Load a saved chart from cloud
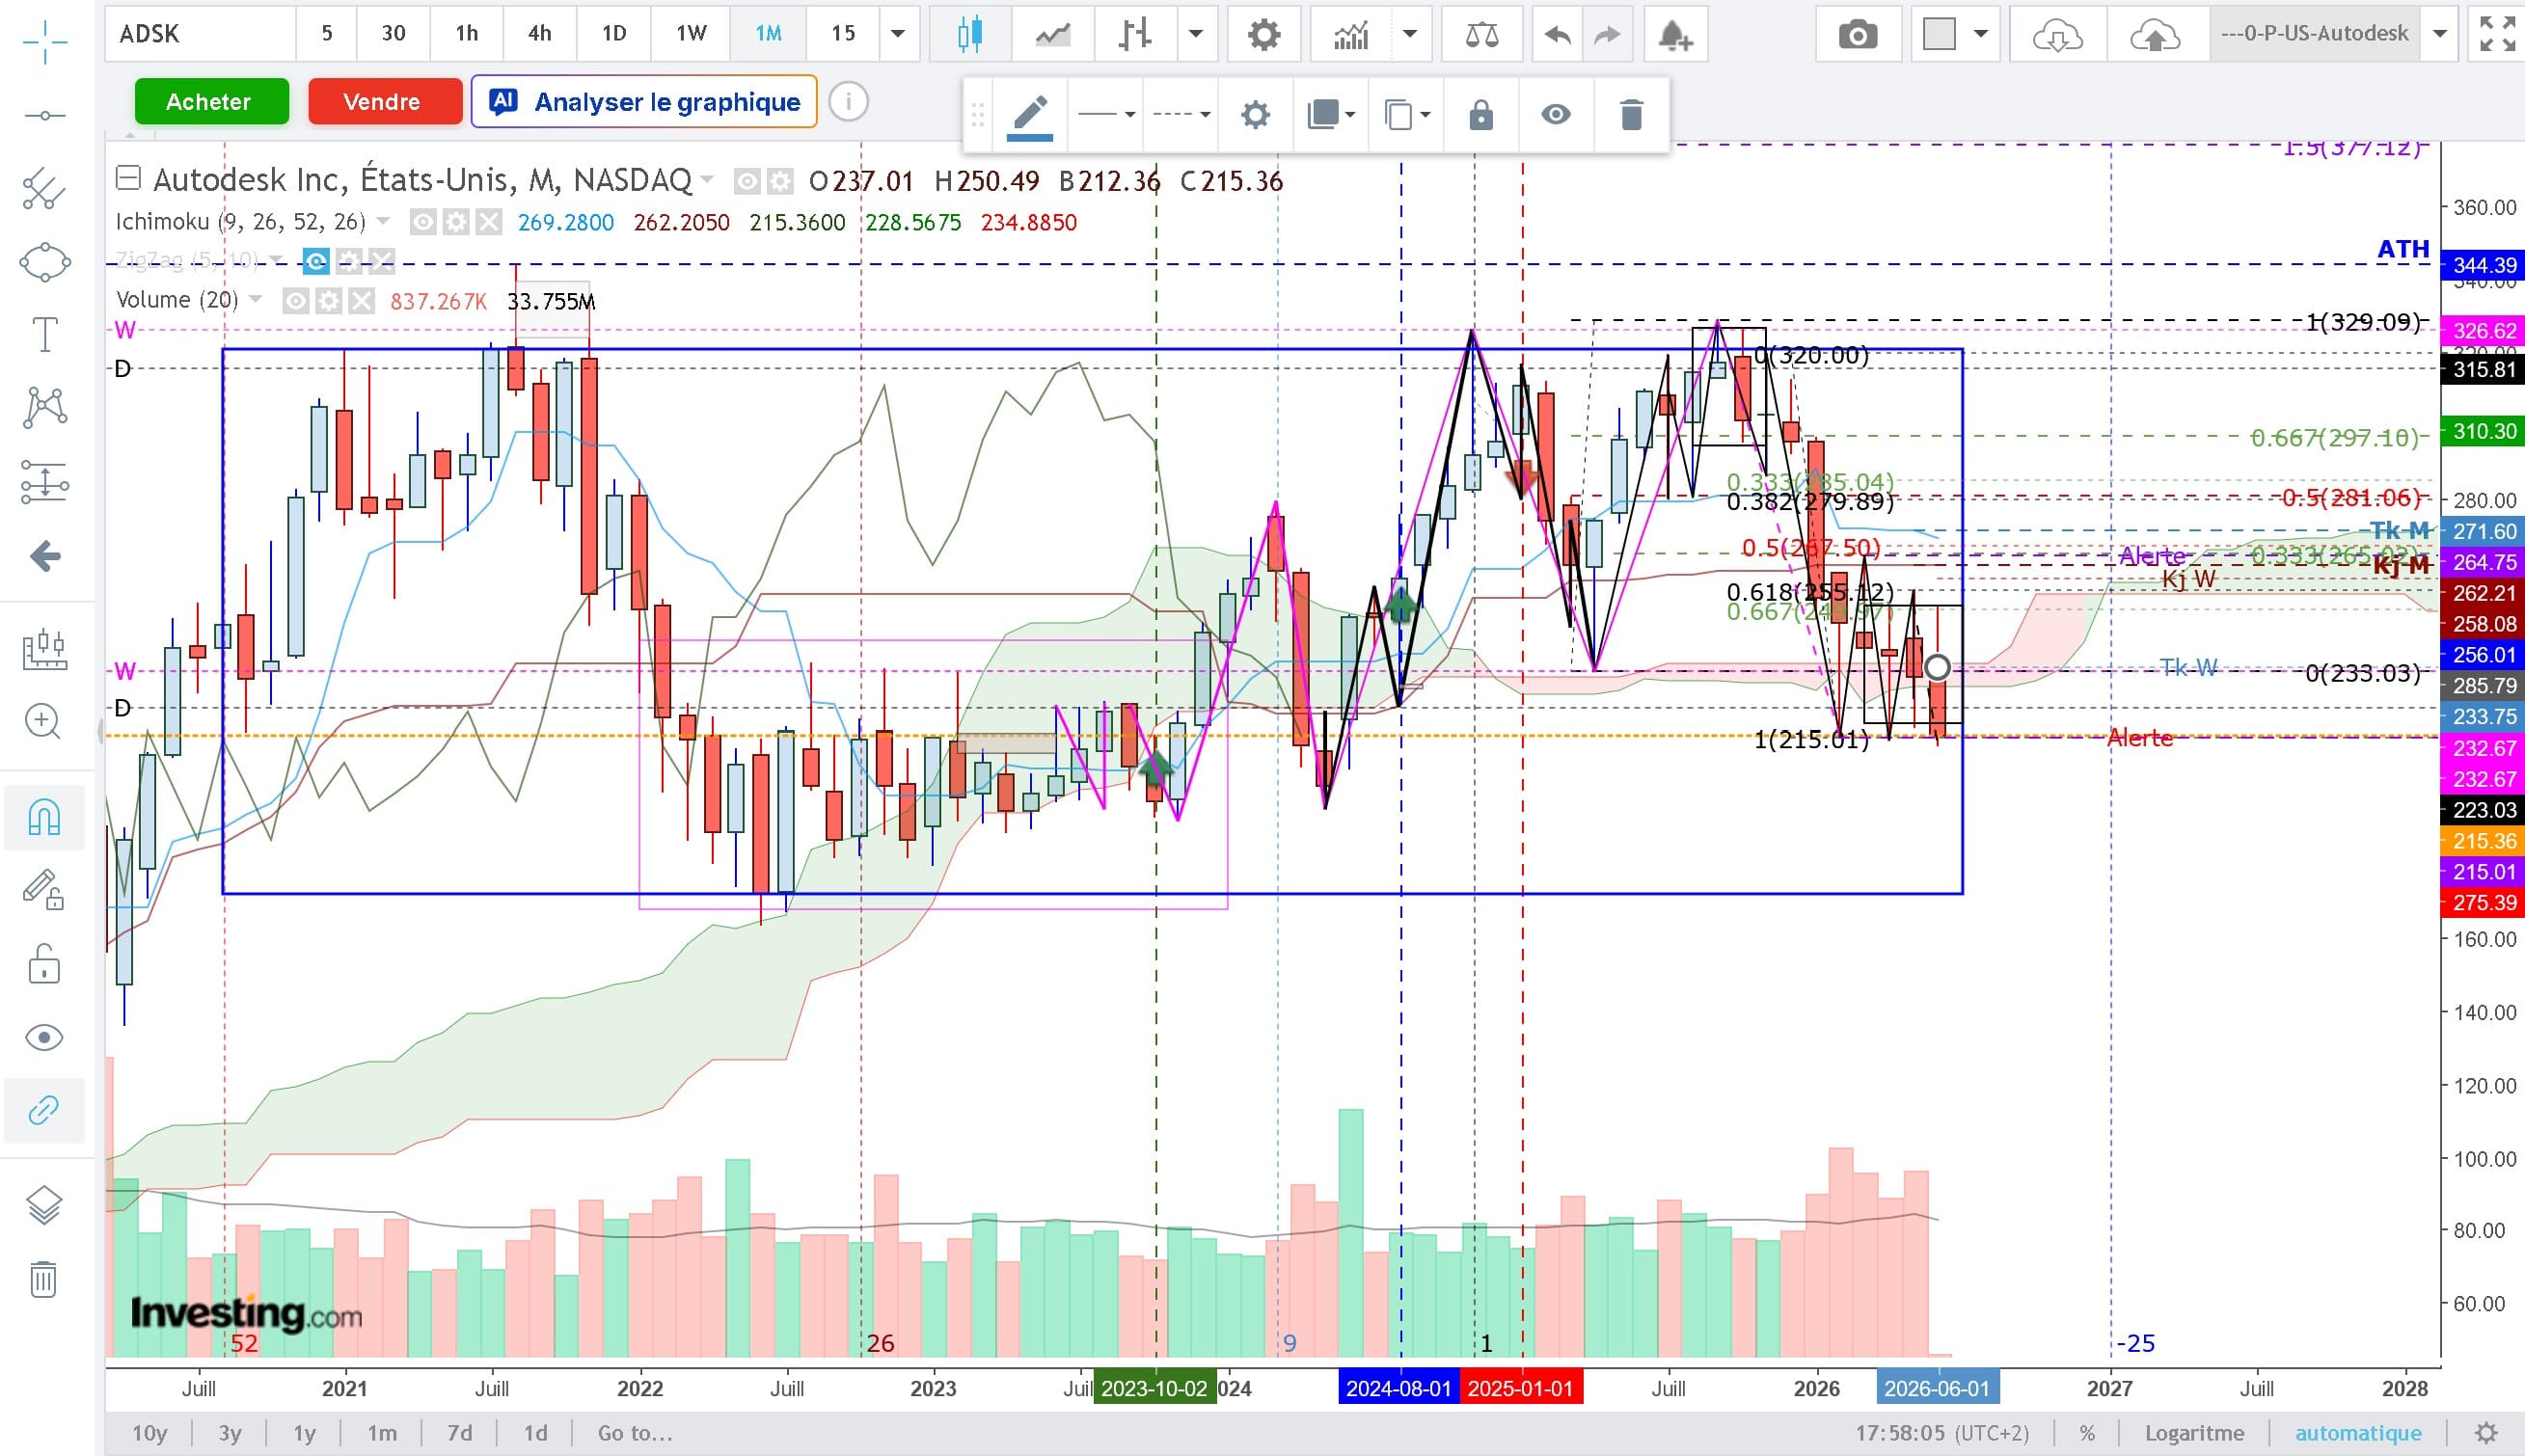The height and width of the screenshot is (1456, 2525). coord(2058,35)
